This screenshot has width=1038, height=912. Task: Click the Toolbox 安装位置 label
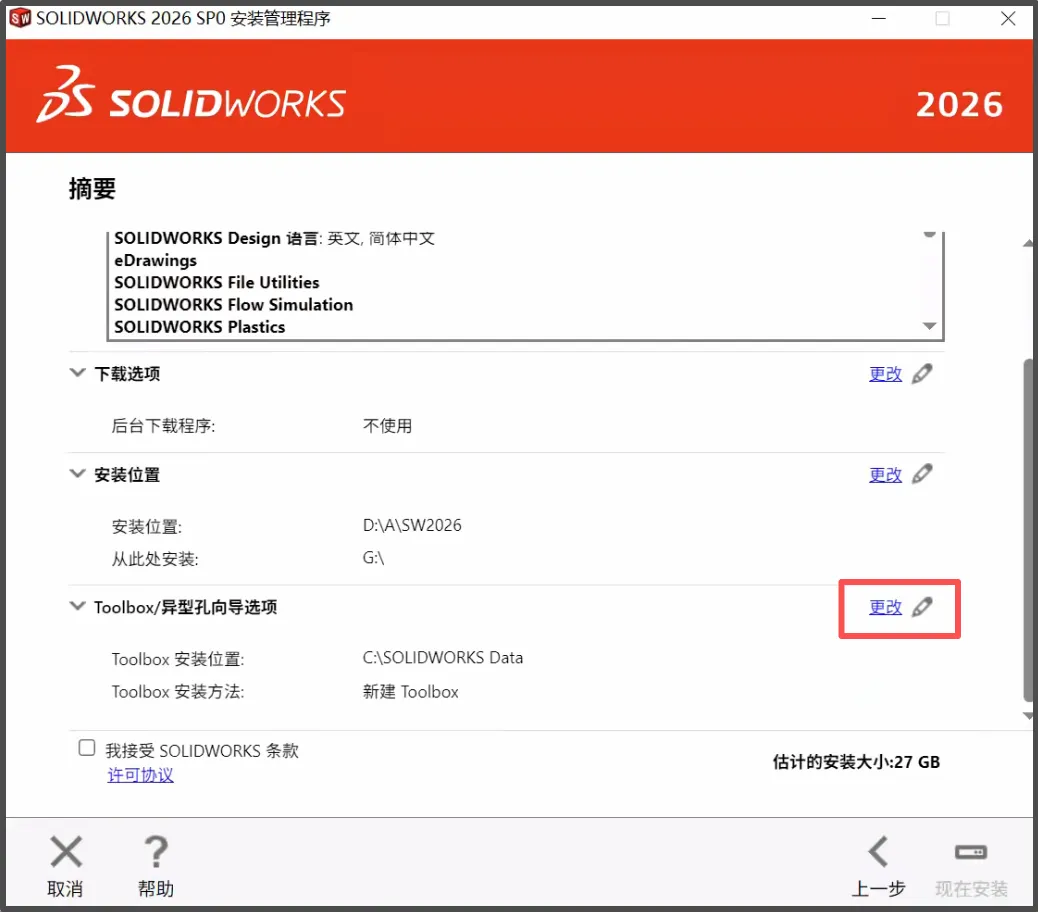click(x=178, y=659)
